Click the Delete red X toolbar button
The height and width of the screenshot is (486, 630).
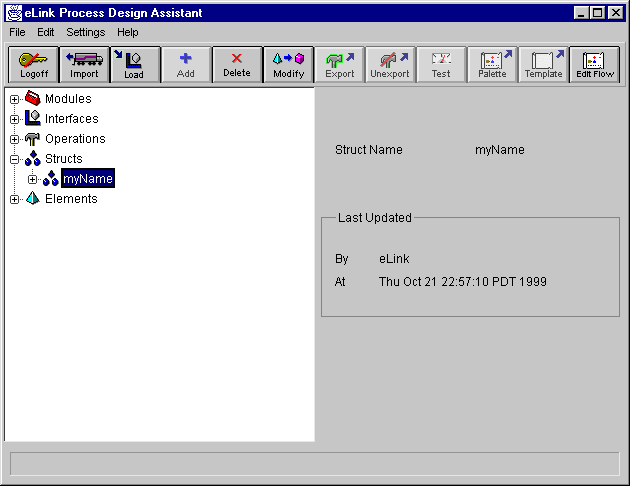pyautogui.click(x=237, y=65)
